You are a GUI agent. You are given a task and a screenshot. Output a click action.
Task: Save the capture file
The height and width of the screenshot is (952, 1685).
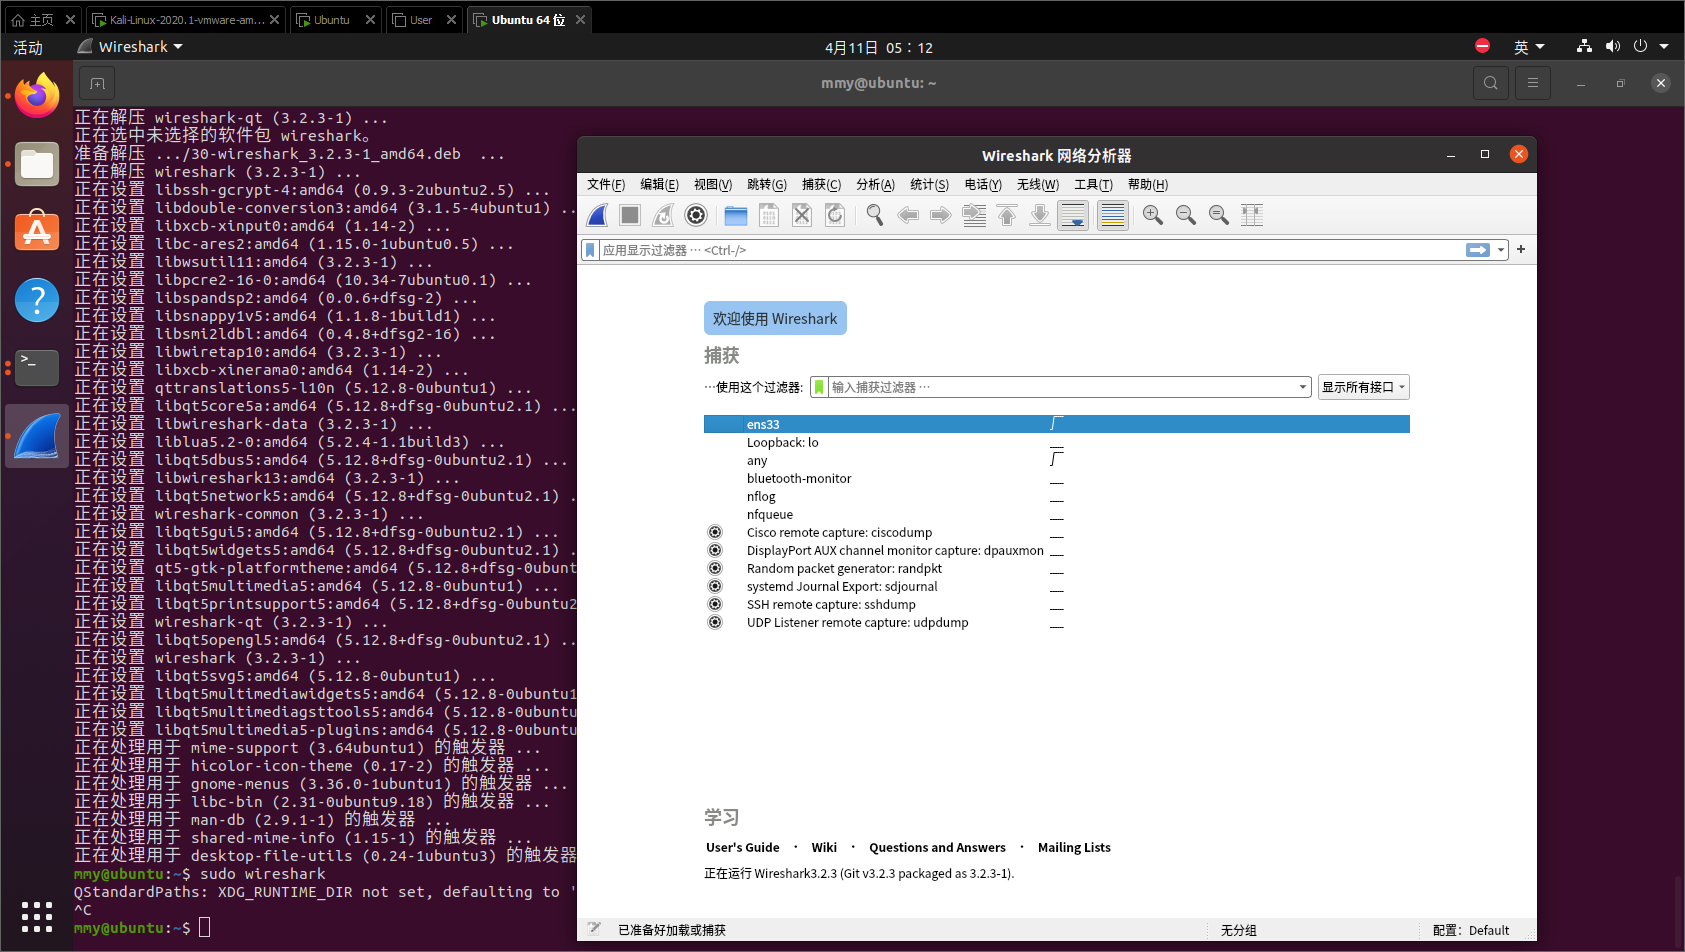coord(769,215)
